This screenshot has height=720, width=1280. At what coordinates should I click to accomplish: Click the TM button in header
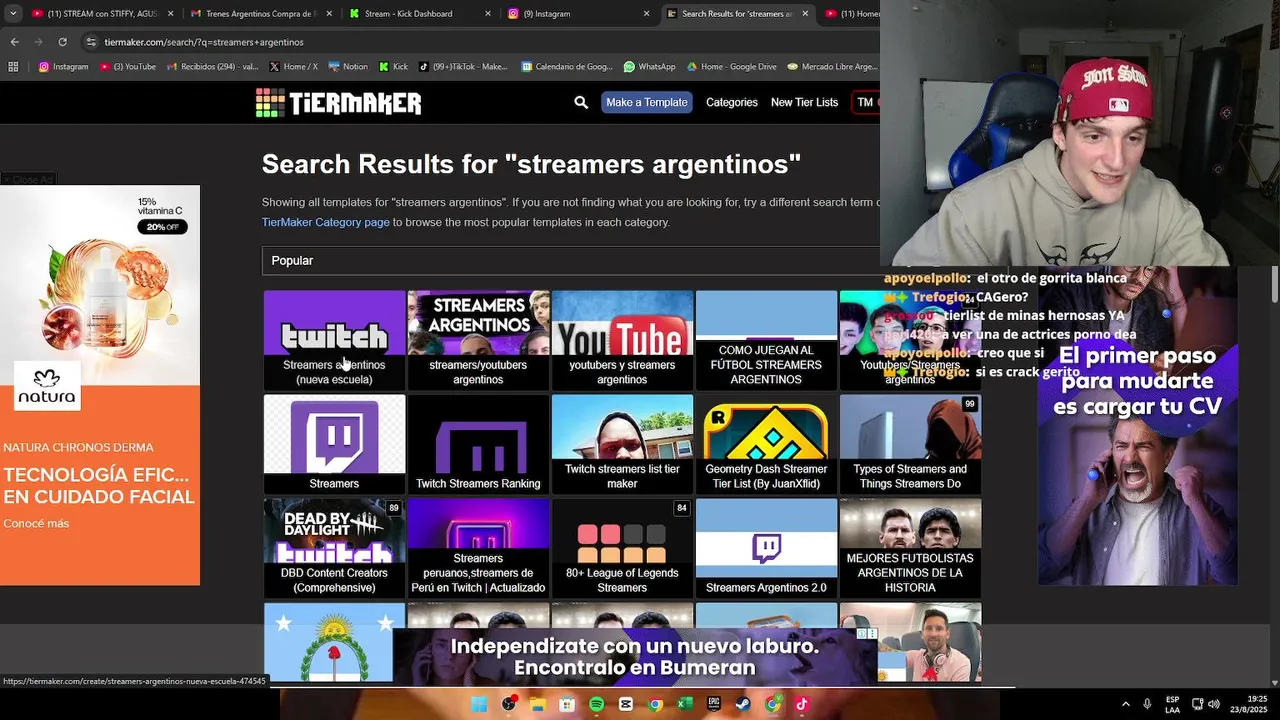pos(865,102)
